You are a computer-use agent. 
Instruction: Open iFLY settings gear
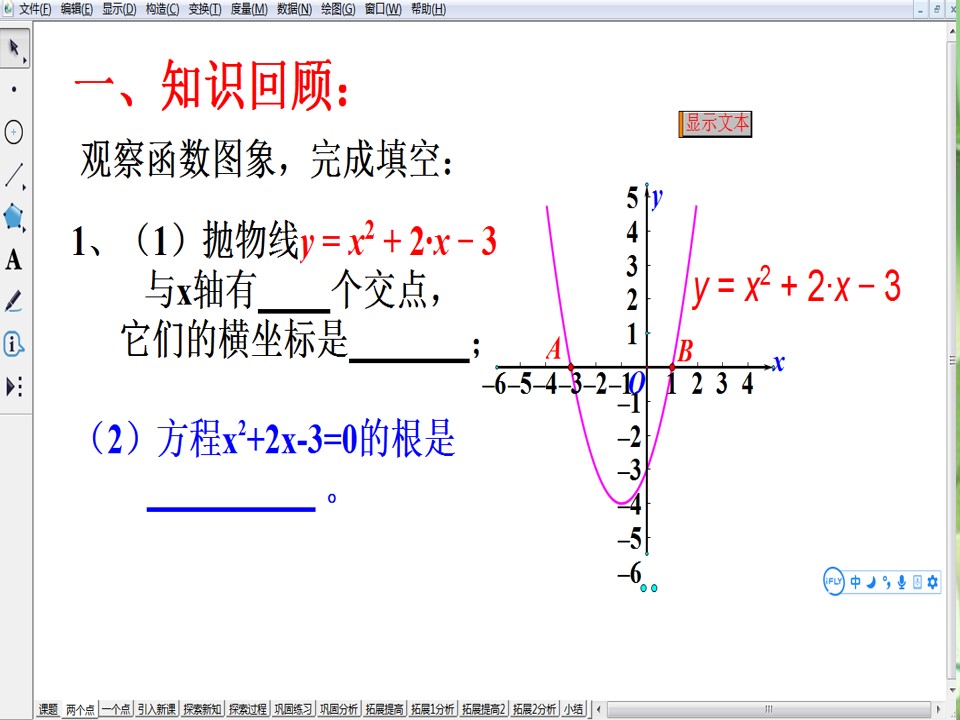(932, 582)
